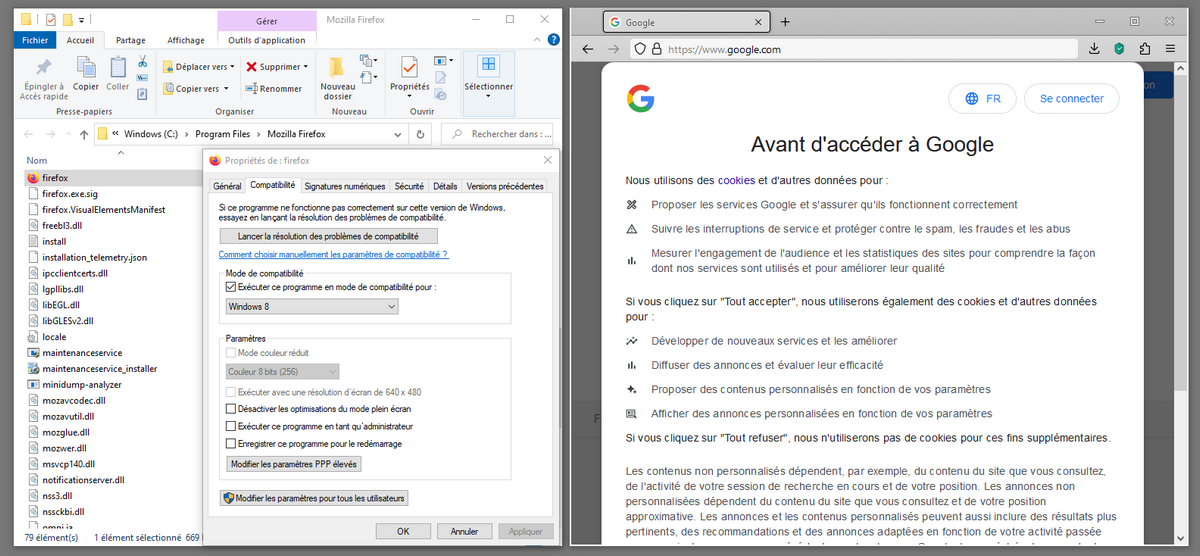Viewport: 1200px width, 556px height.
Task: Close the Google tab in Firefox
Action: tap(756, 22)
